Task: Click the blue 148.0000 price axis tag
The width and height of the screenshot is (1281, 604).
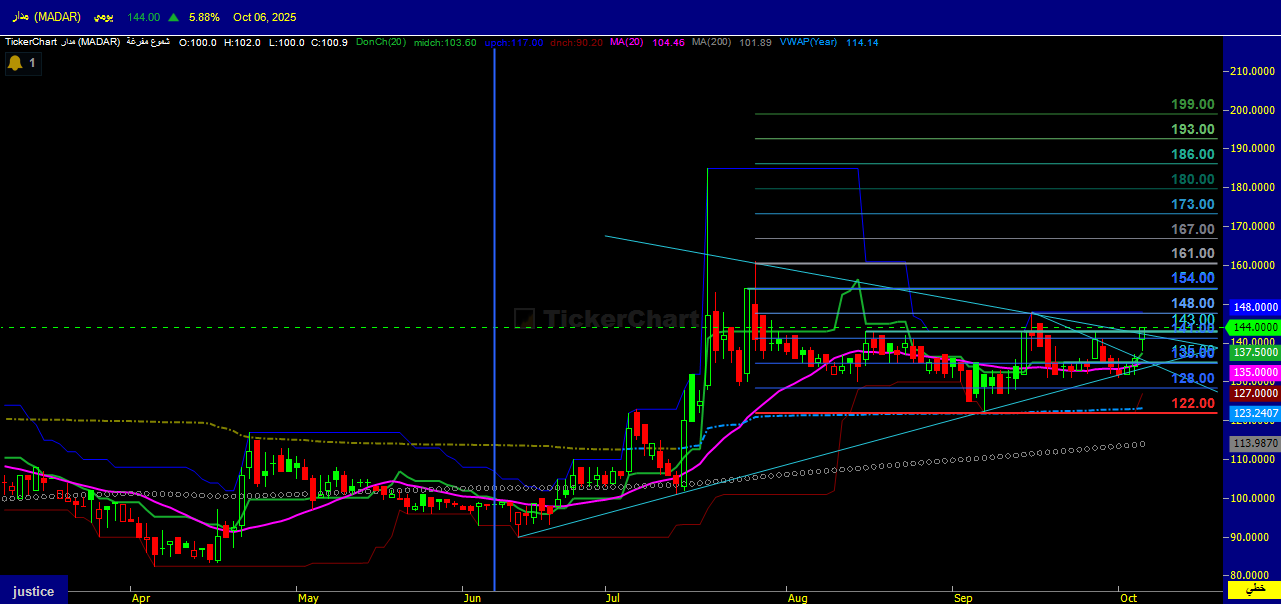Action: coord(1255,307)
